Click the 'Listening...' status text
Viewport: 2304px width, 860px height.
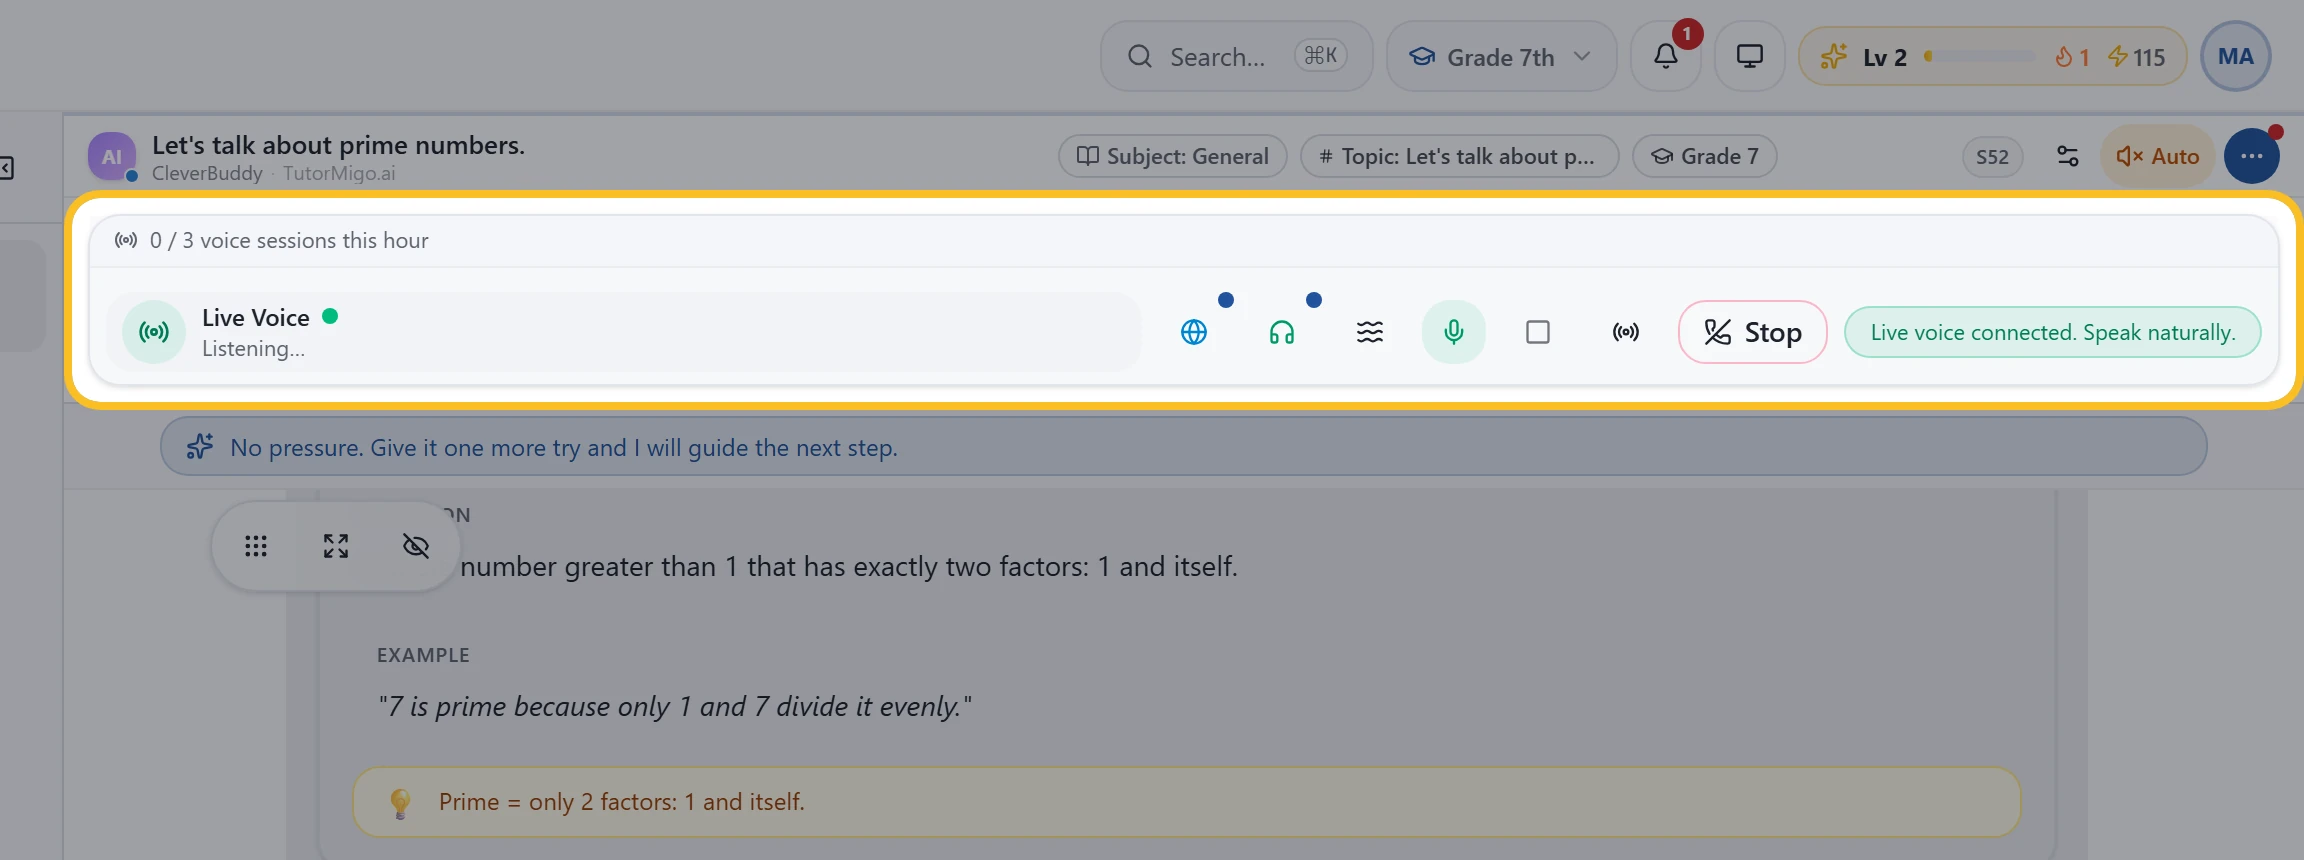pyautogui.click(x=253, y=348)
